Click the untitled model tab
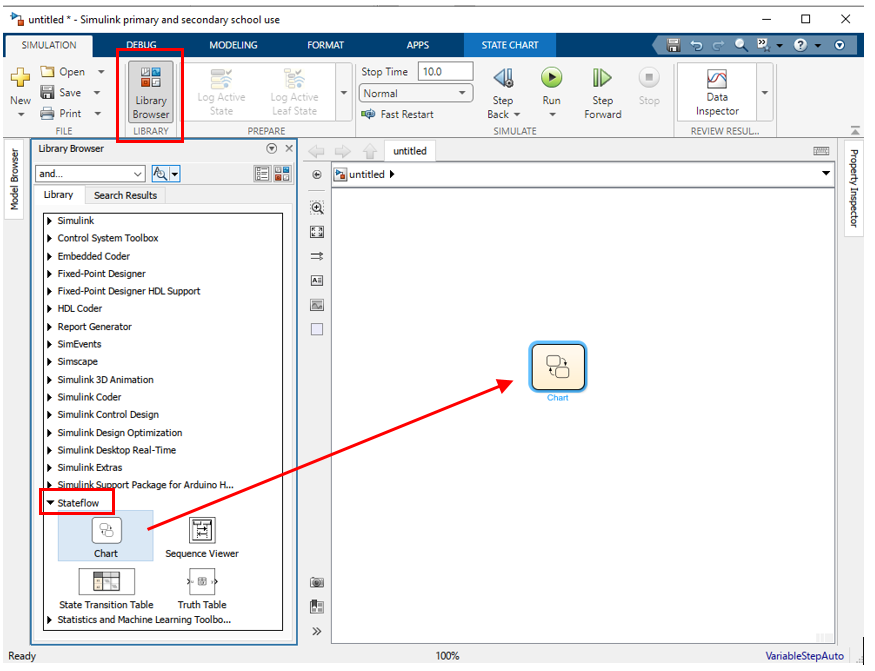This screenshot has height=671, width=875. [x=410, y=151]
